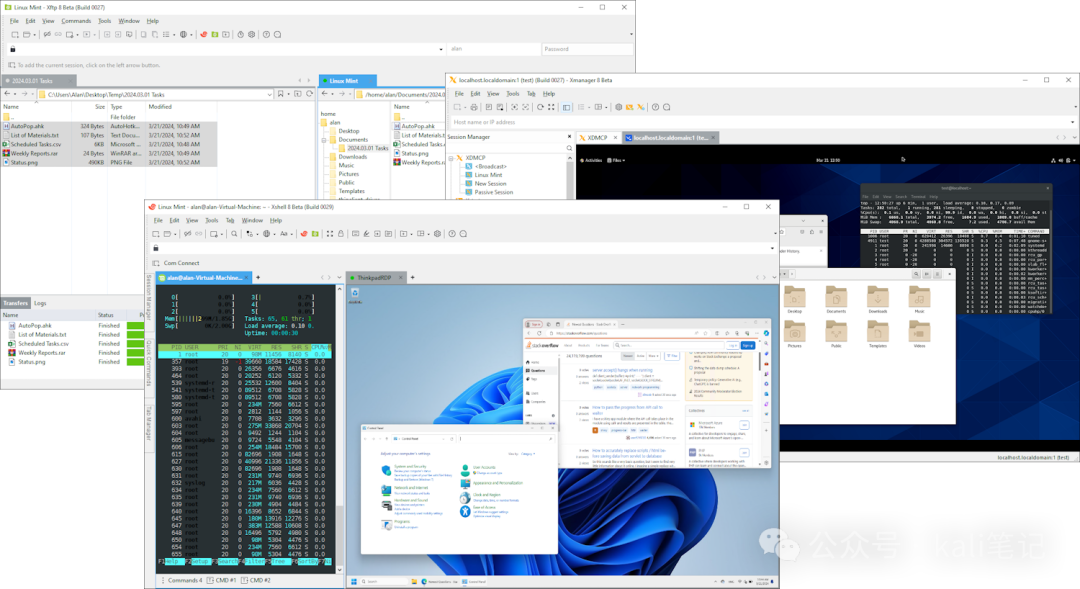Click the back arrow in Xftp local pane

click(8, 94)
